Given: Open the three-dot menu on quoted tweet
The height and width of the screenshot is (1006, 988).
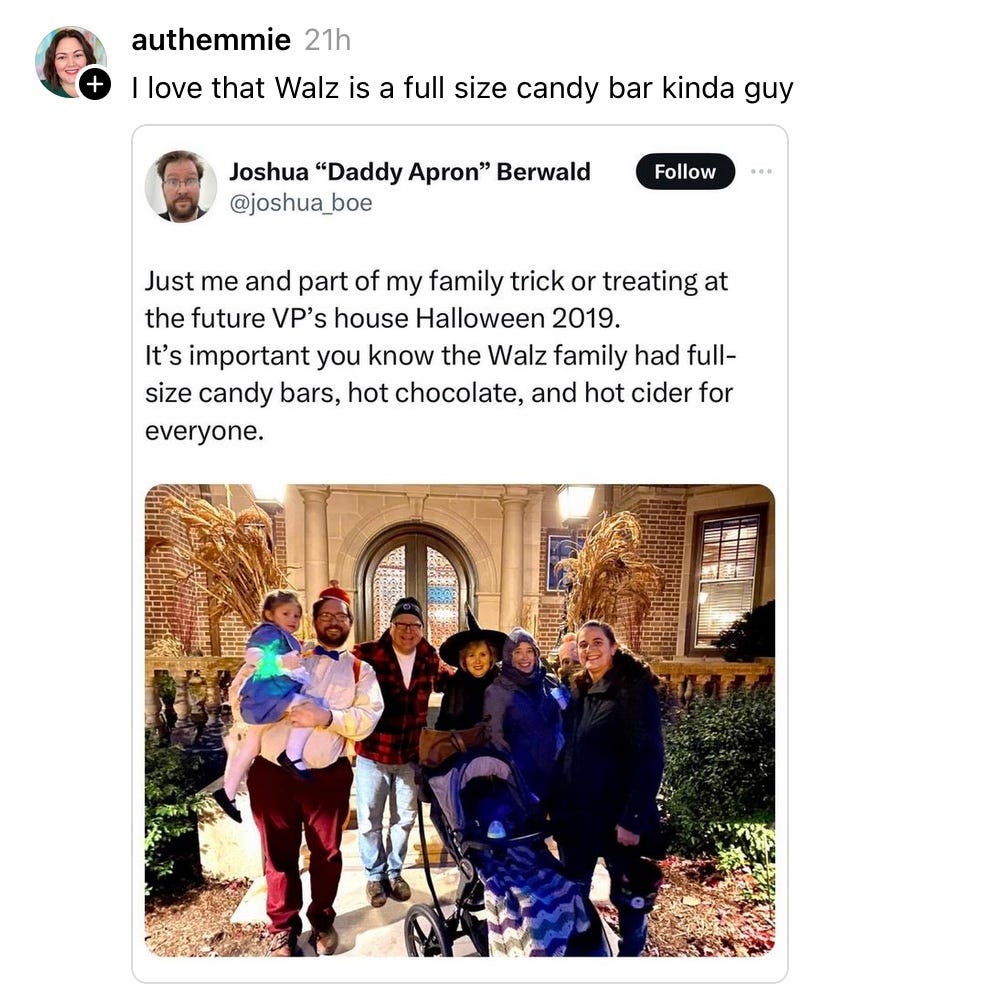Looking at the screenshot, I should (x=761, y=171).
